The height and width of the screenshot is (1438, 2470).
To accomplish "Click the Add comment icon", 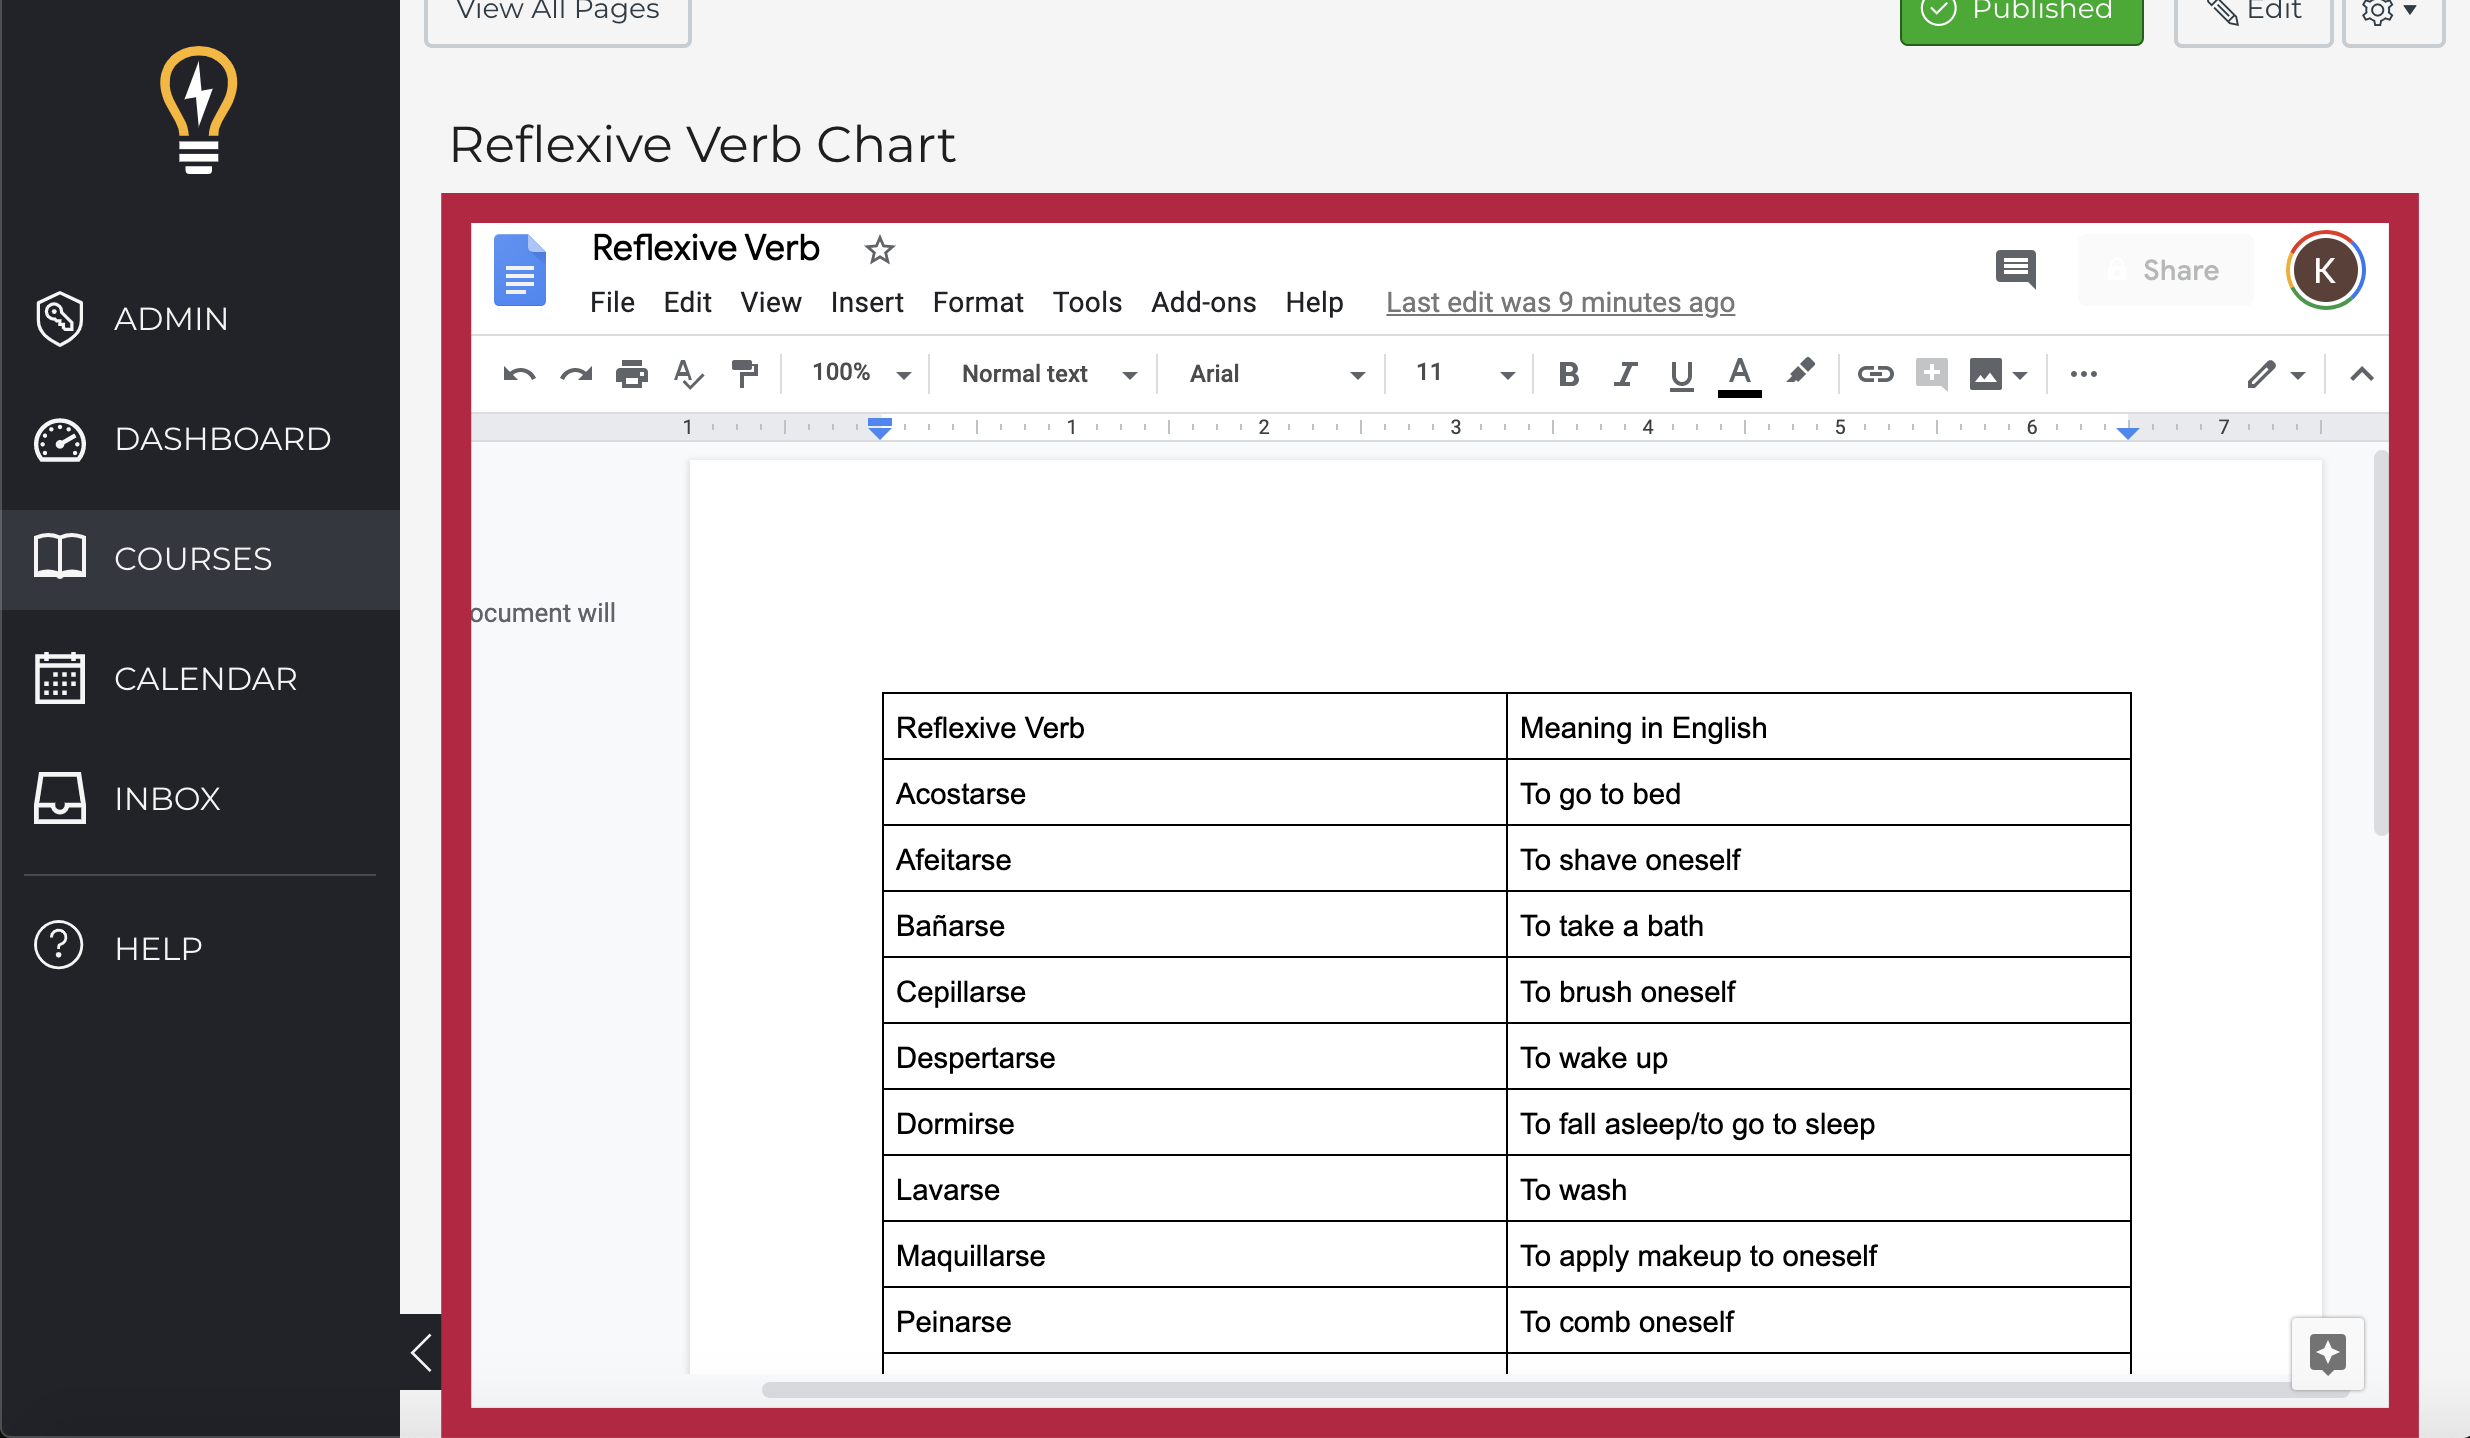I will click(1931, 374).
